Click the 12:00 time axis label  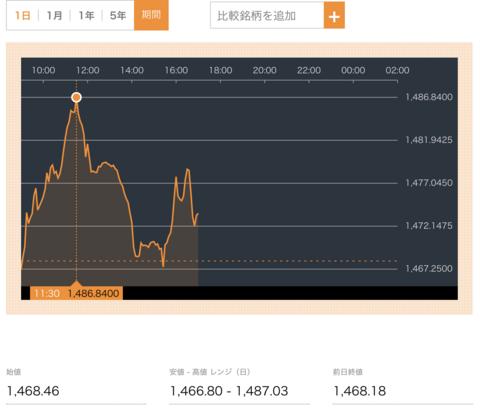click(x=88, y=70)
